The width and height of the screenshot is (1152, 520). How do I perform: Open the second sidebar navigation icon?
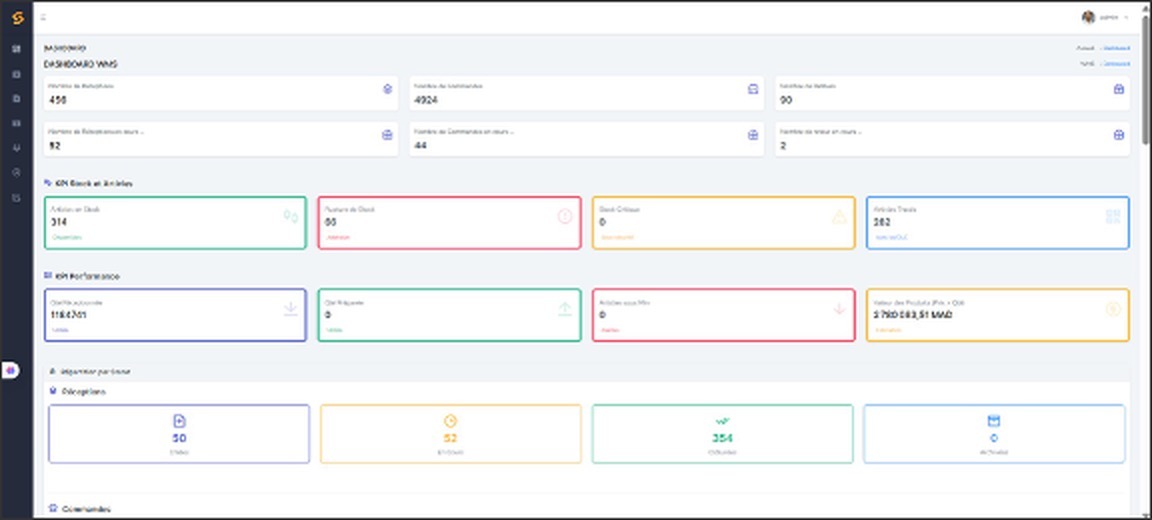tap(17, 74)
